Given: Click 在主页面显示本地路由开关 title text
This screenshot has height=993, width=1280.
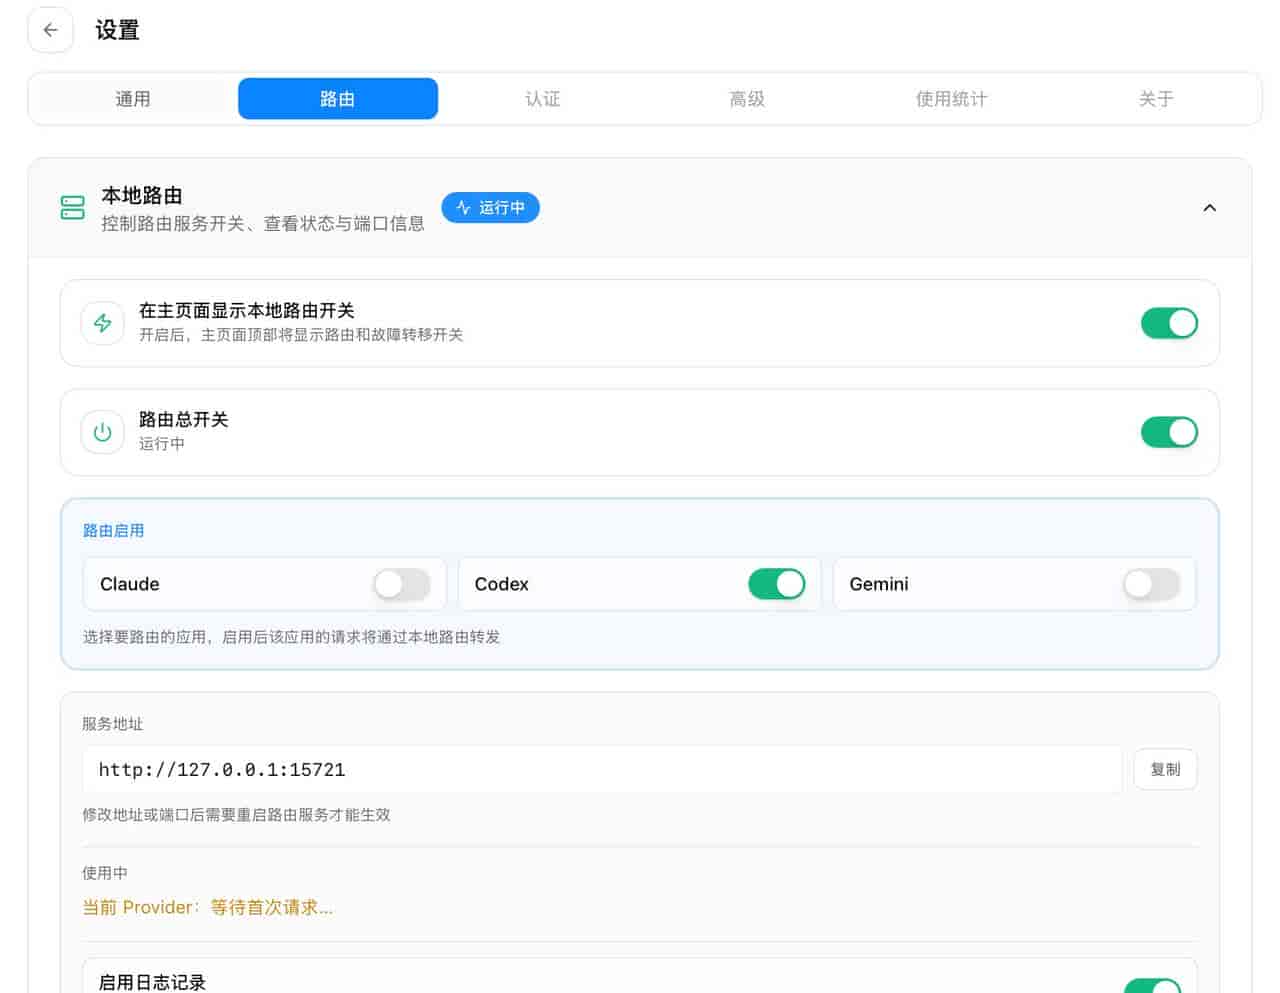Looking at the screenshot, I should point(246,310).
